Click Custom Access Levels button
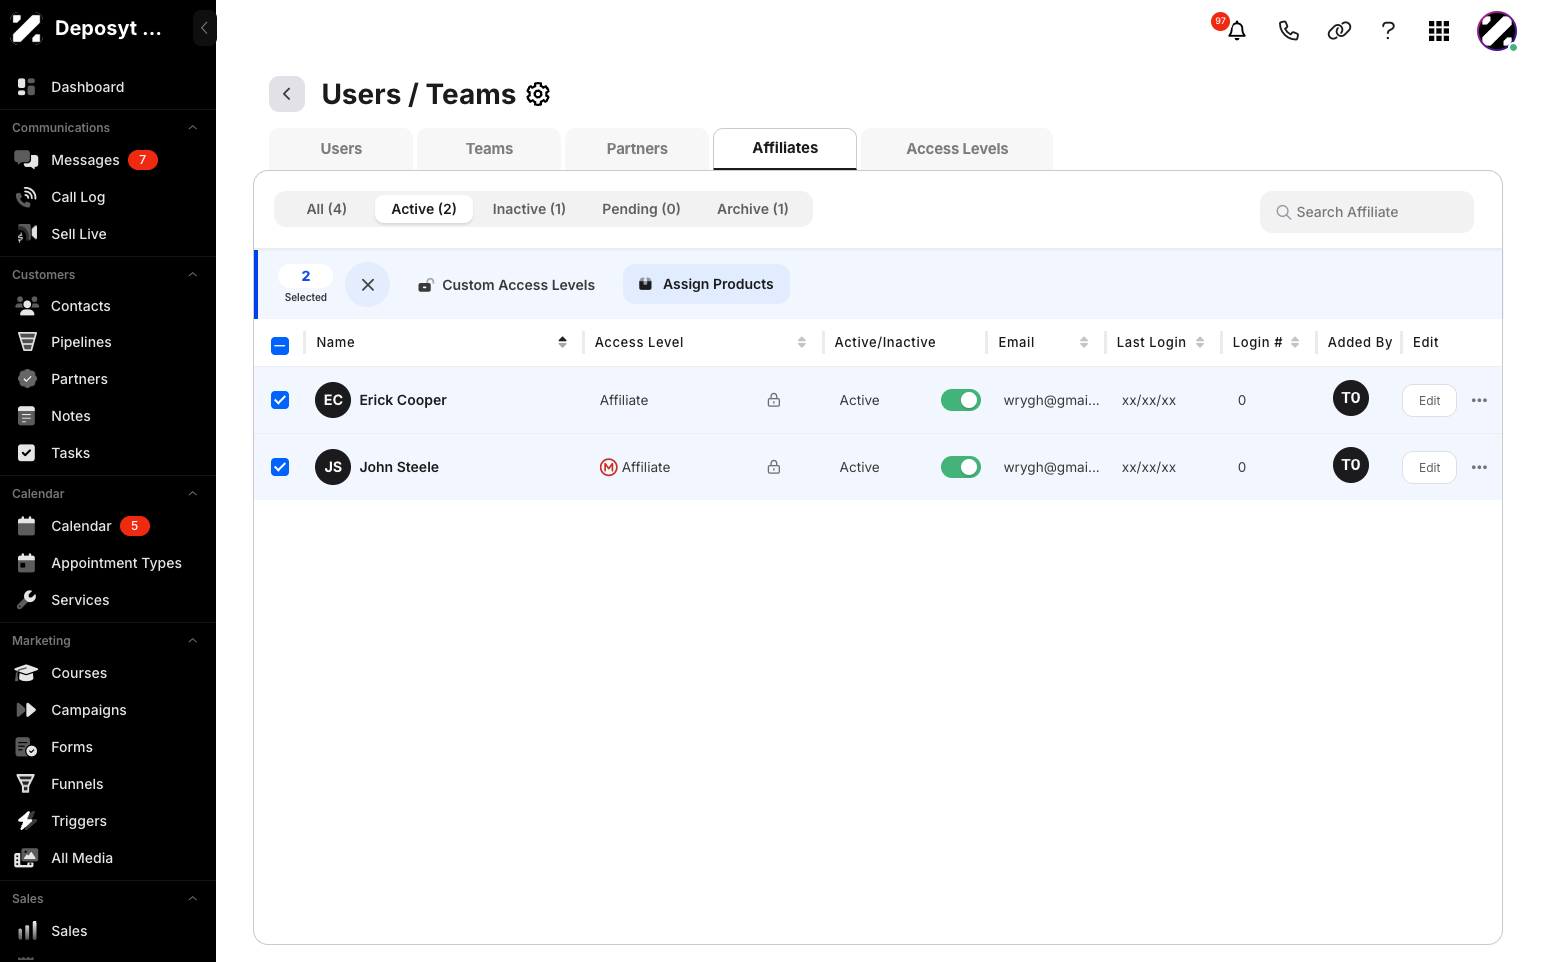 click(506, 285)
